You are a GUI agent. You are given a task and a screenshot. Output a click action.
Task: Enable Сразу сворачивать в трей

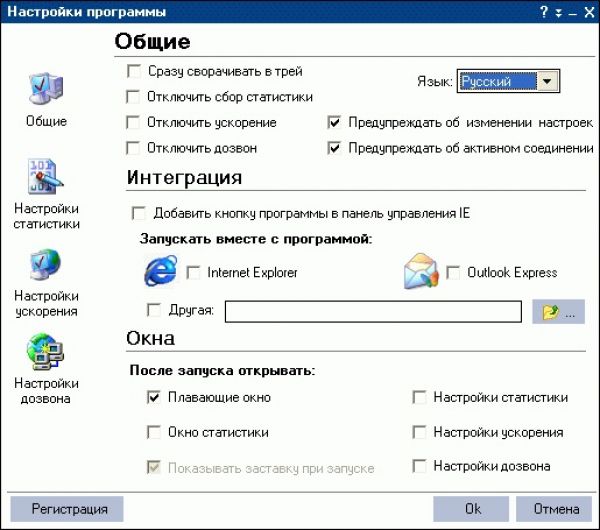click(134, 71)
